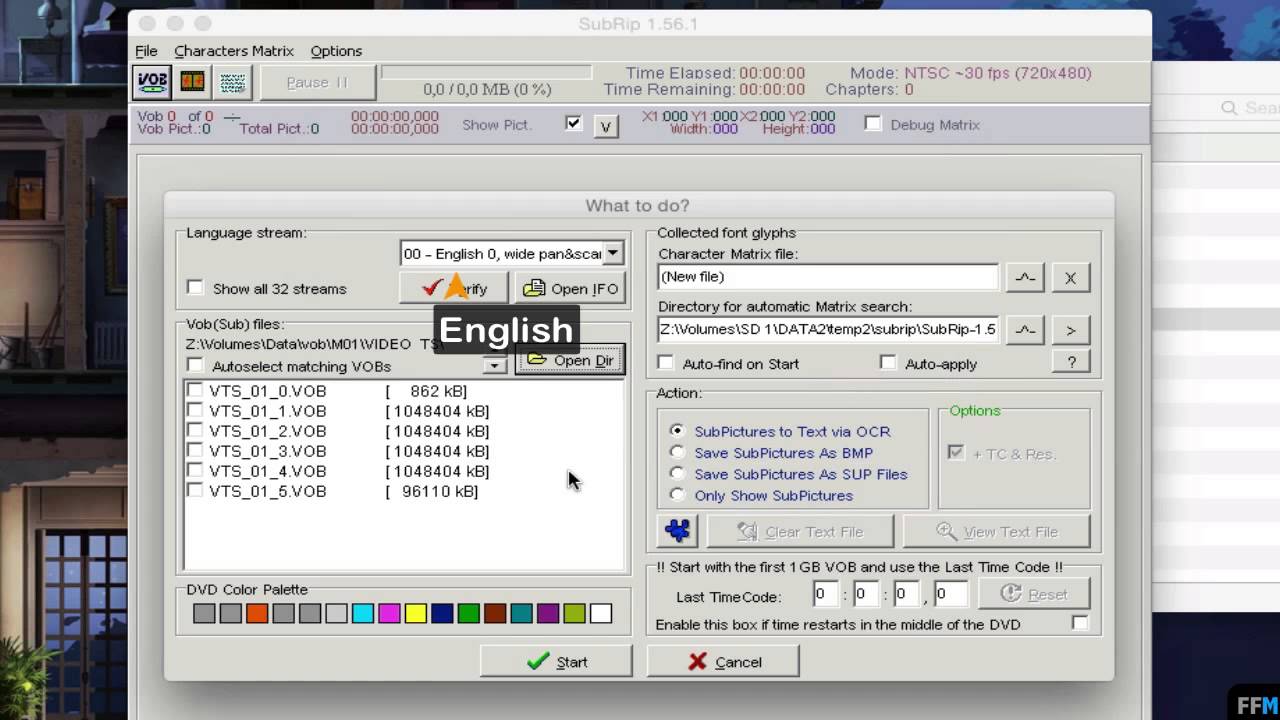Select SubPictures to Text via OCR
Screen dimensions: 1280x720
point(677,431)
